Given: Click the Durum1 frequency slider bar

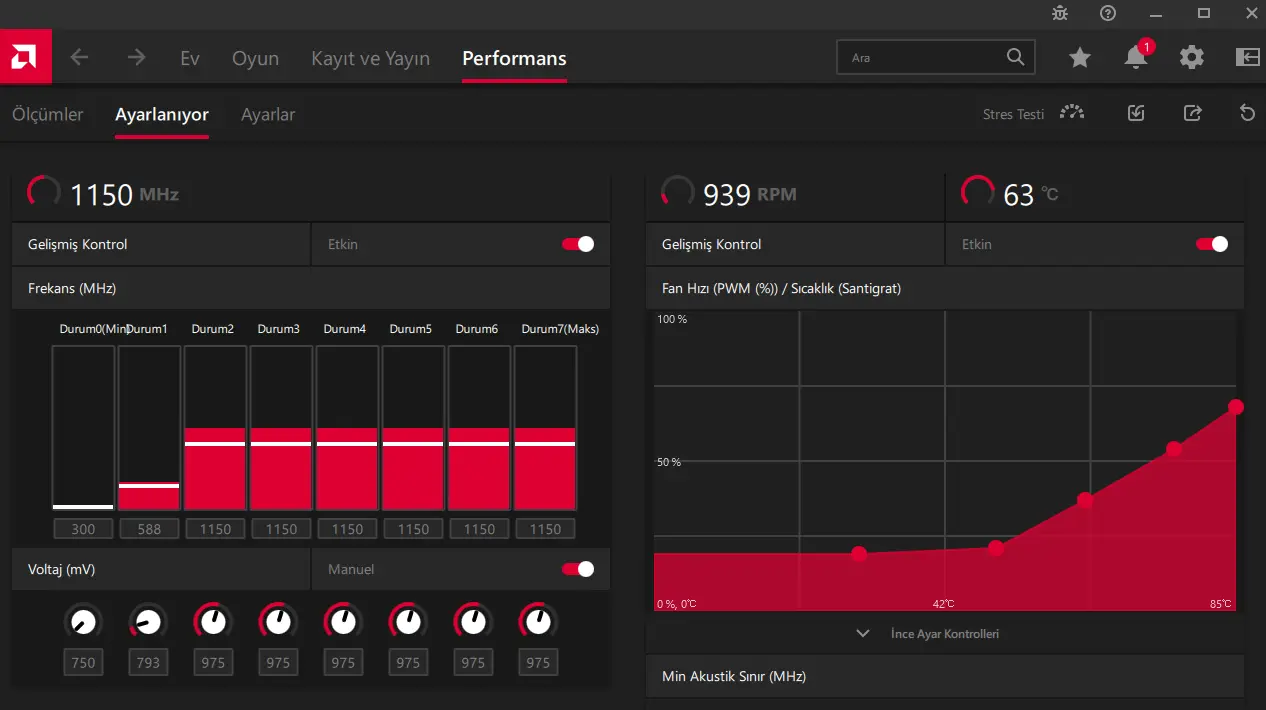Looking at the screenshot, I should coord(149,429).
